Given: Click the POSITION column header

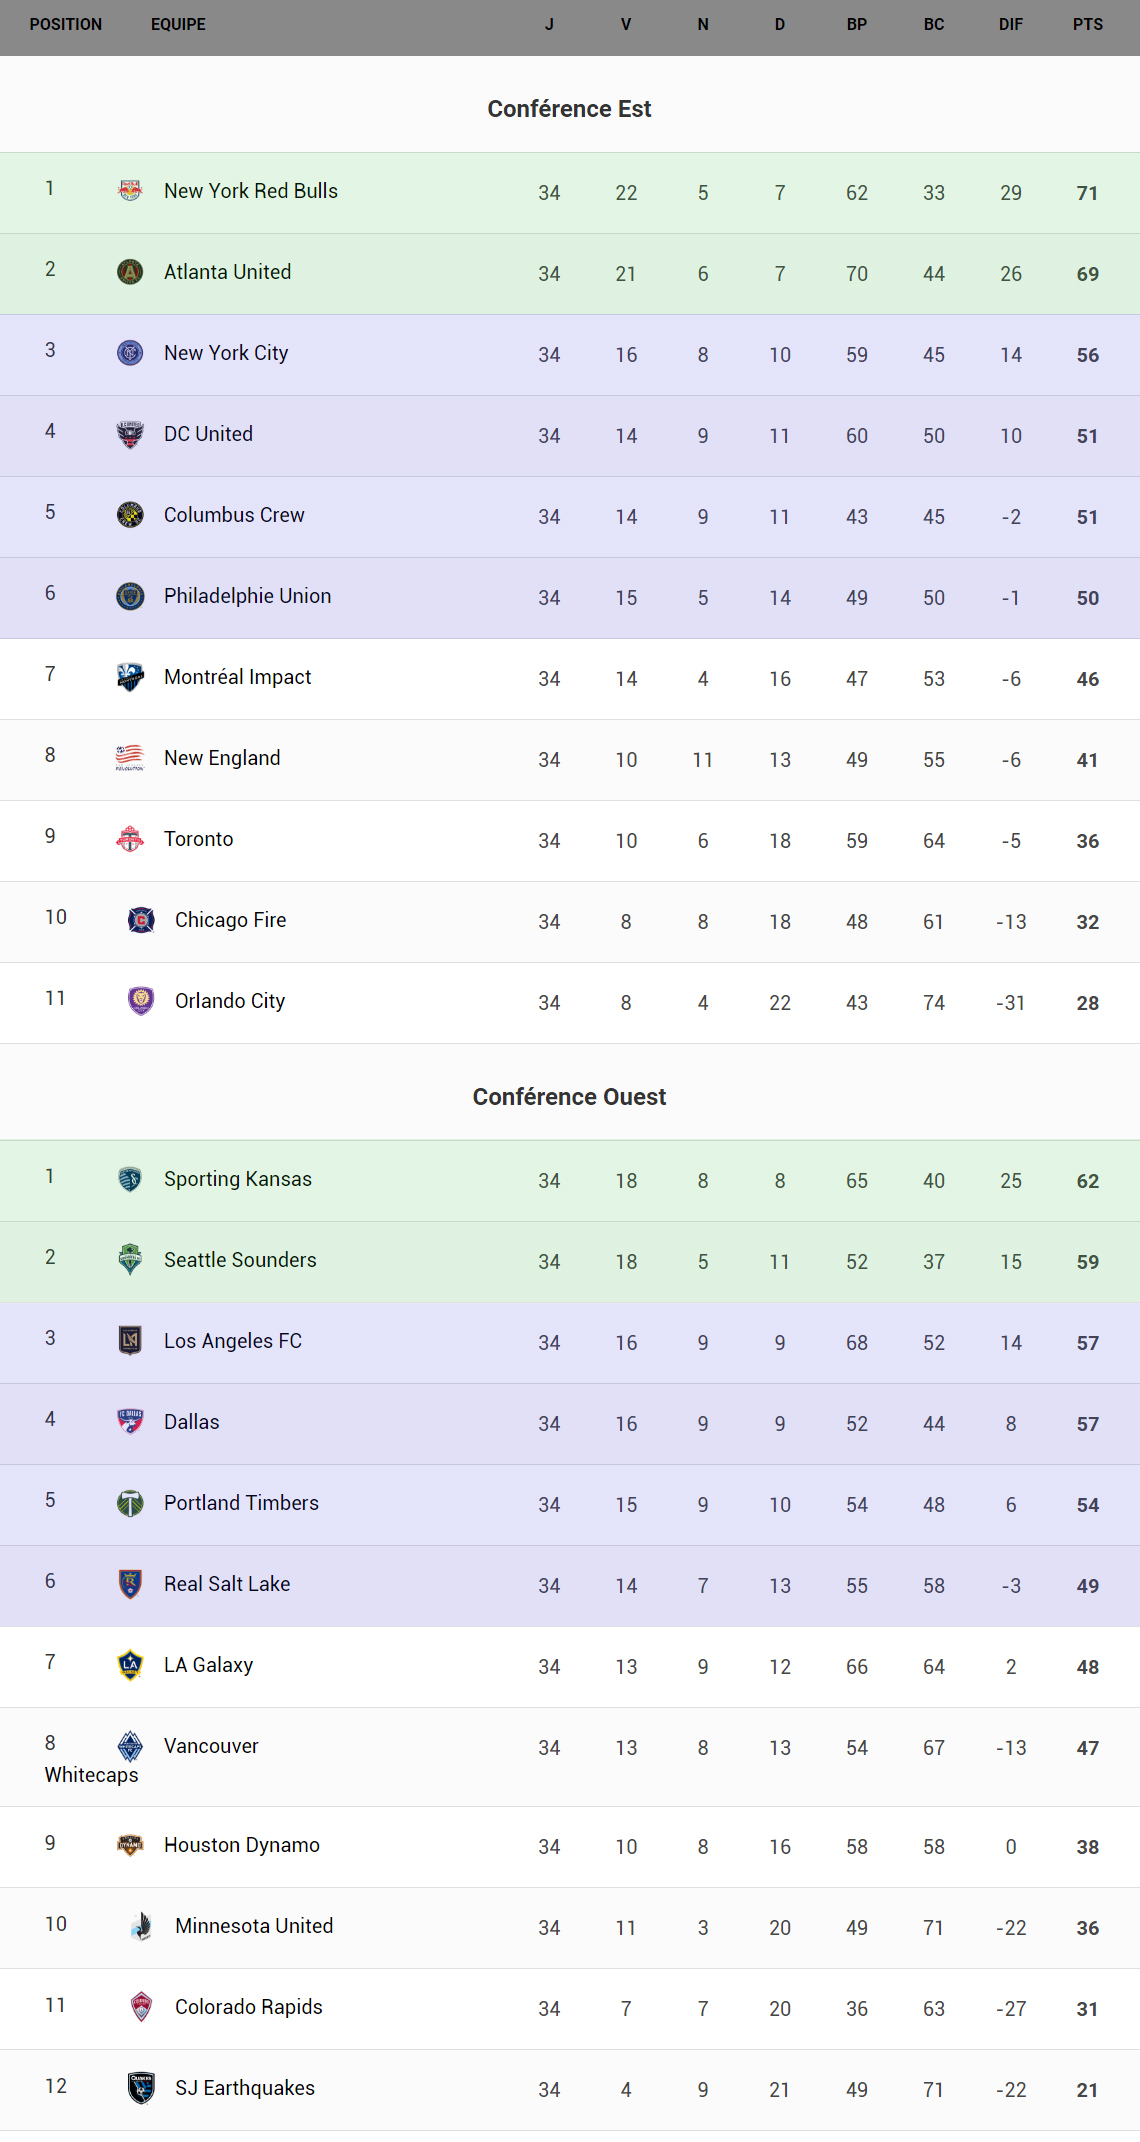Looking at the screenshot, I should click(x=66, y=24).
